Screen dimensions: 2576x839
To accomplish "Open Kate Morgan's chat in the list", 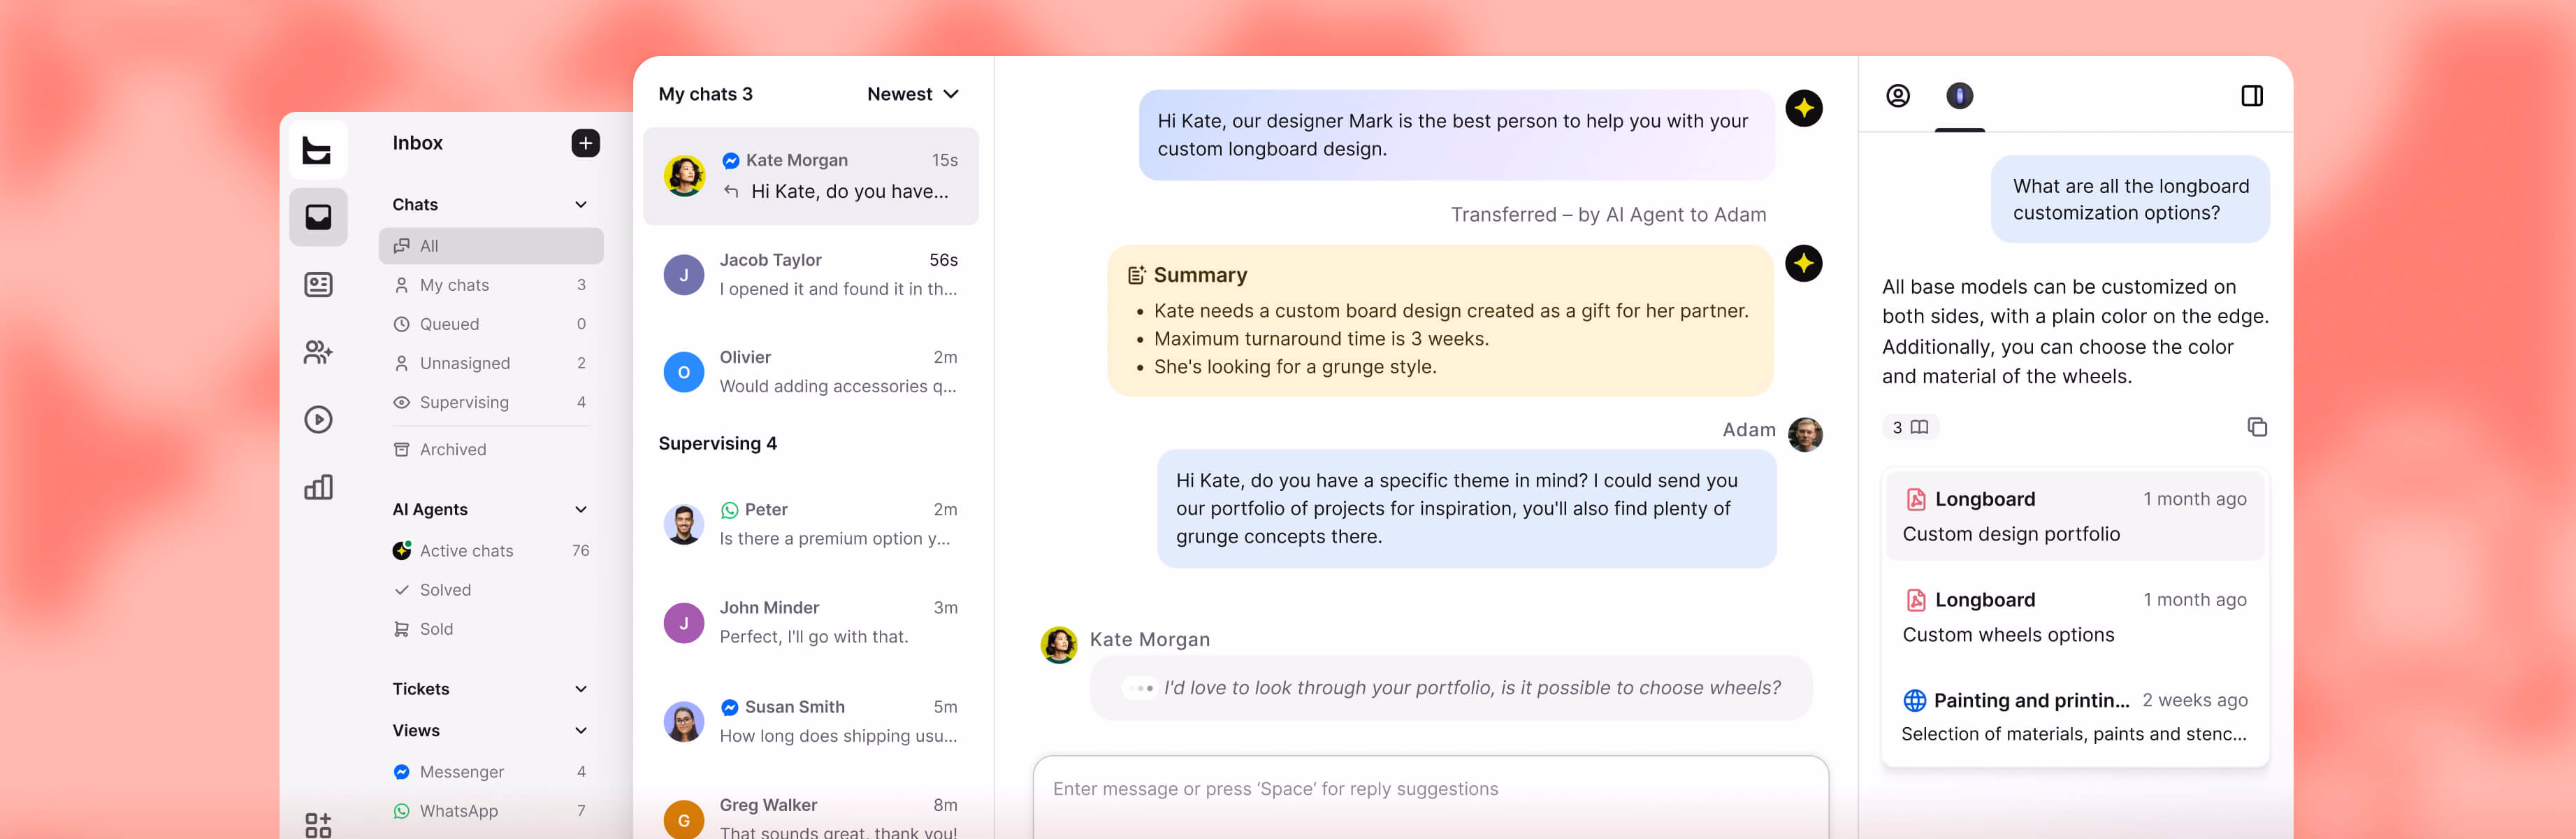I will point(810,176).
